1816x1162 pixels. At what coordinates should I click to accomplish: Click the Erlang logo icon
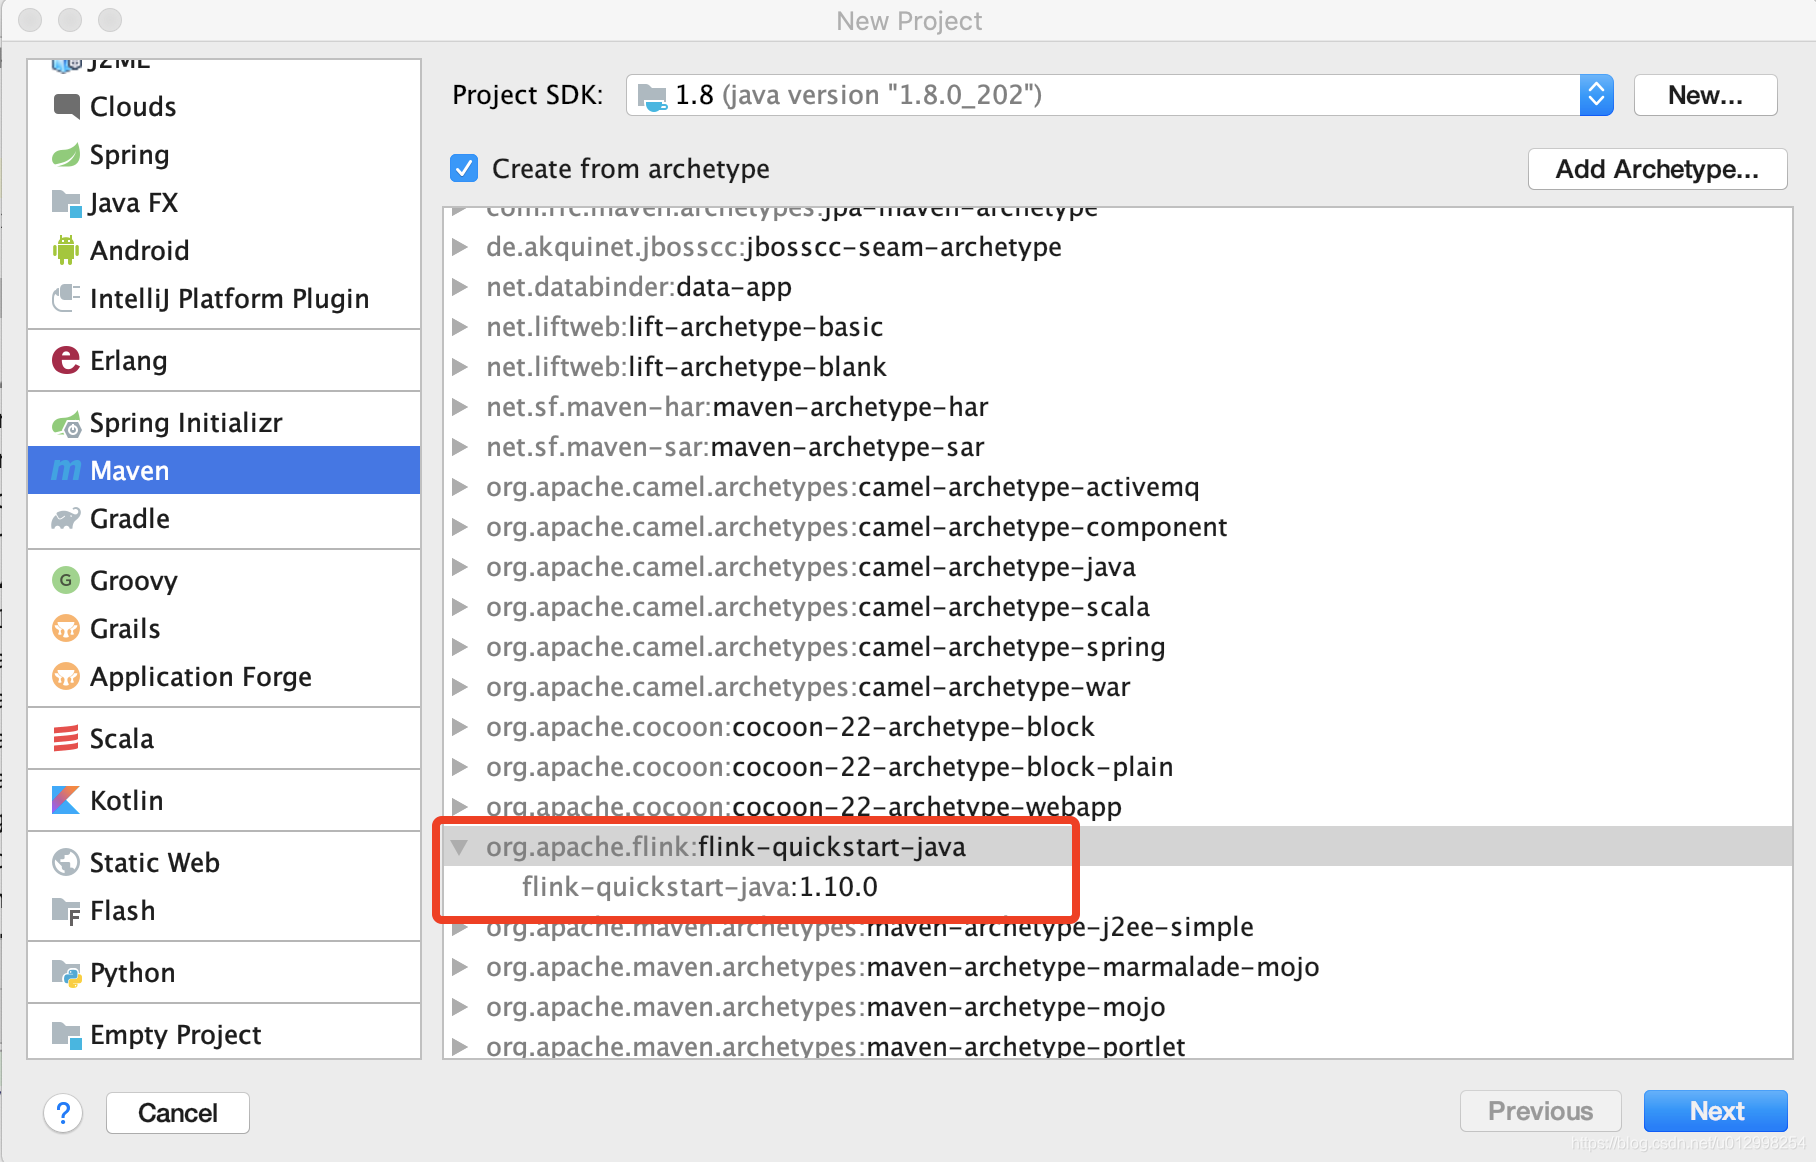(66, 360)
